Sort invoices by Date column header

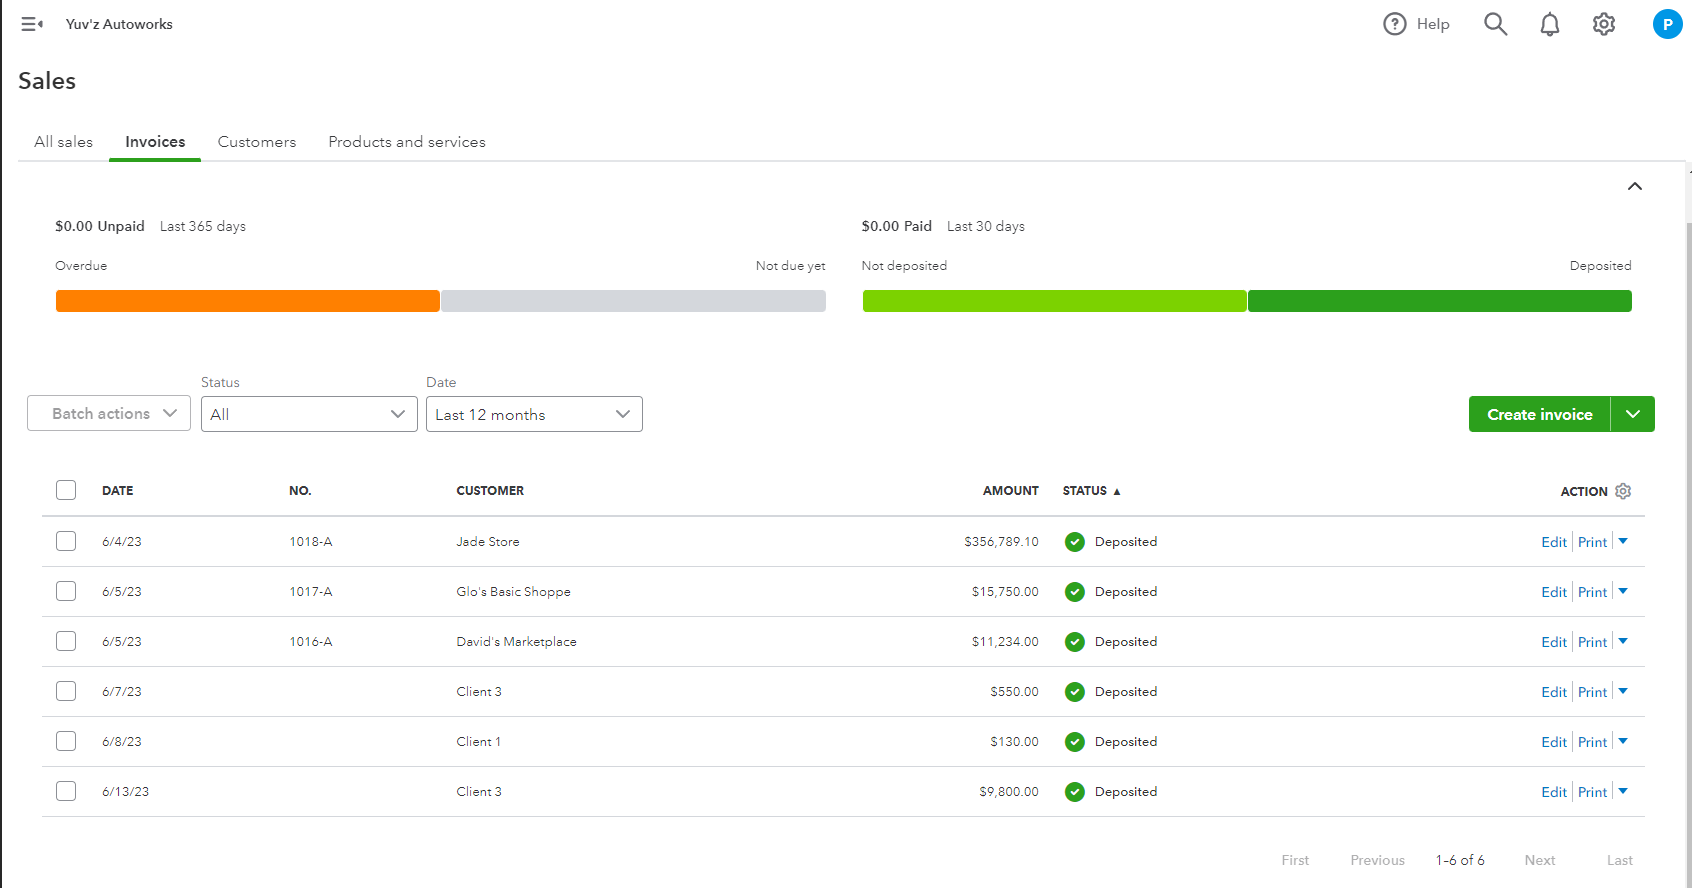pyautogui.click(x=118, y=491)
